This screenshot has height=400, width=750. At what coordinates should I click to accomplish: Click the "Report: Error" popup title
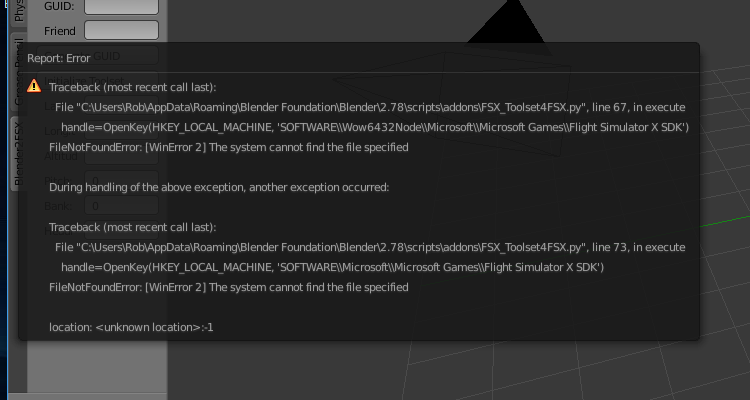[59, 58]
